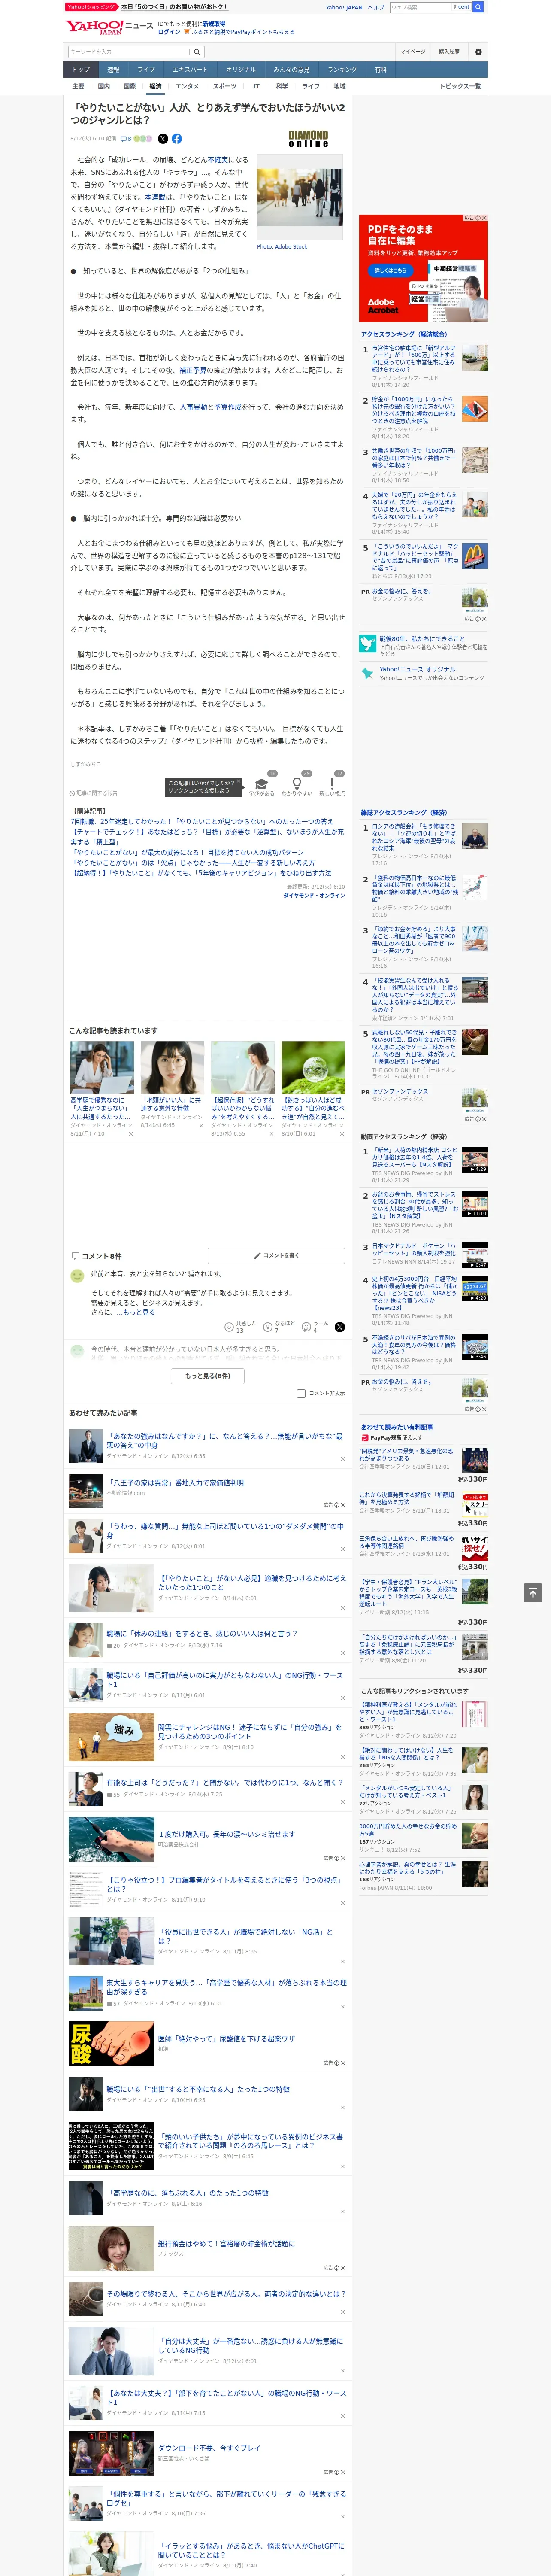Open the エンタメ category sub-tab
This screenshot has width=551, height=2576.
click(x=187, y=86)
